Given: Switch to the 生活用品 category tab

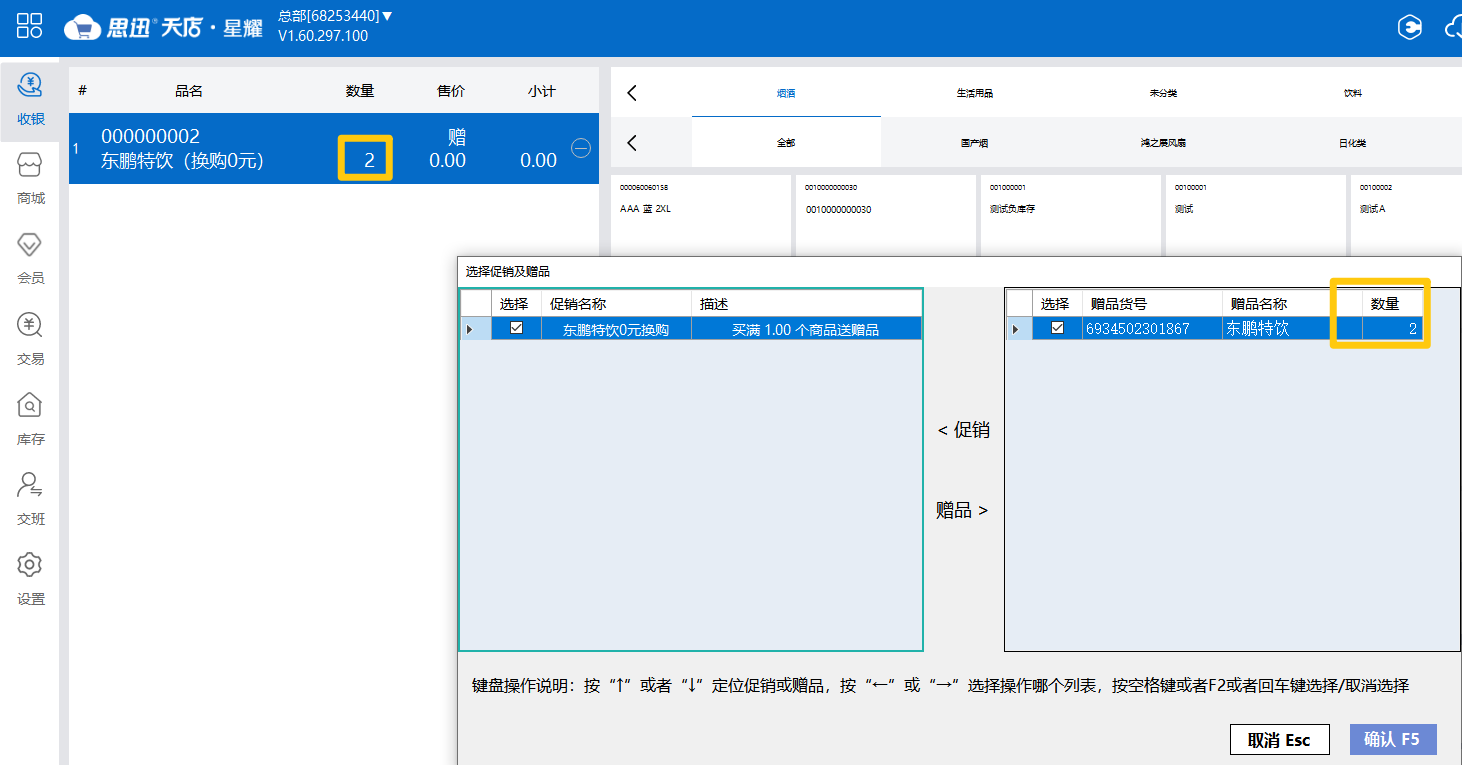Looking at the screenshot, I should point(974,93).
